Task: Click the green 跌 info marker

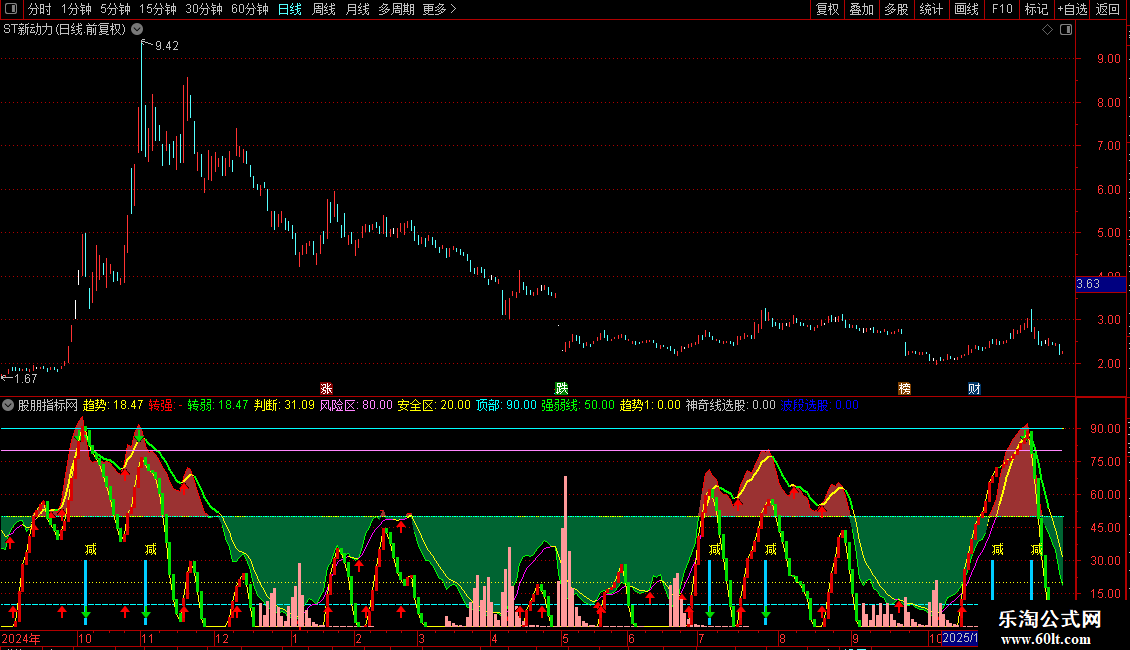Action: pyautogui.click(x=561, y=388)
